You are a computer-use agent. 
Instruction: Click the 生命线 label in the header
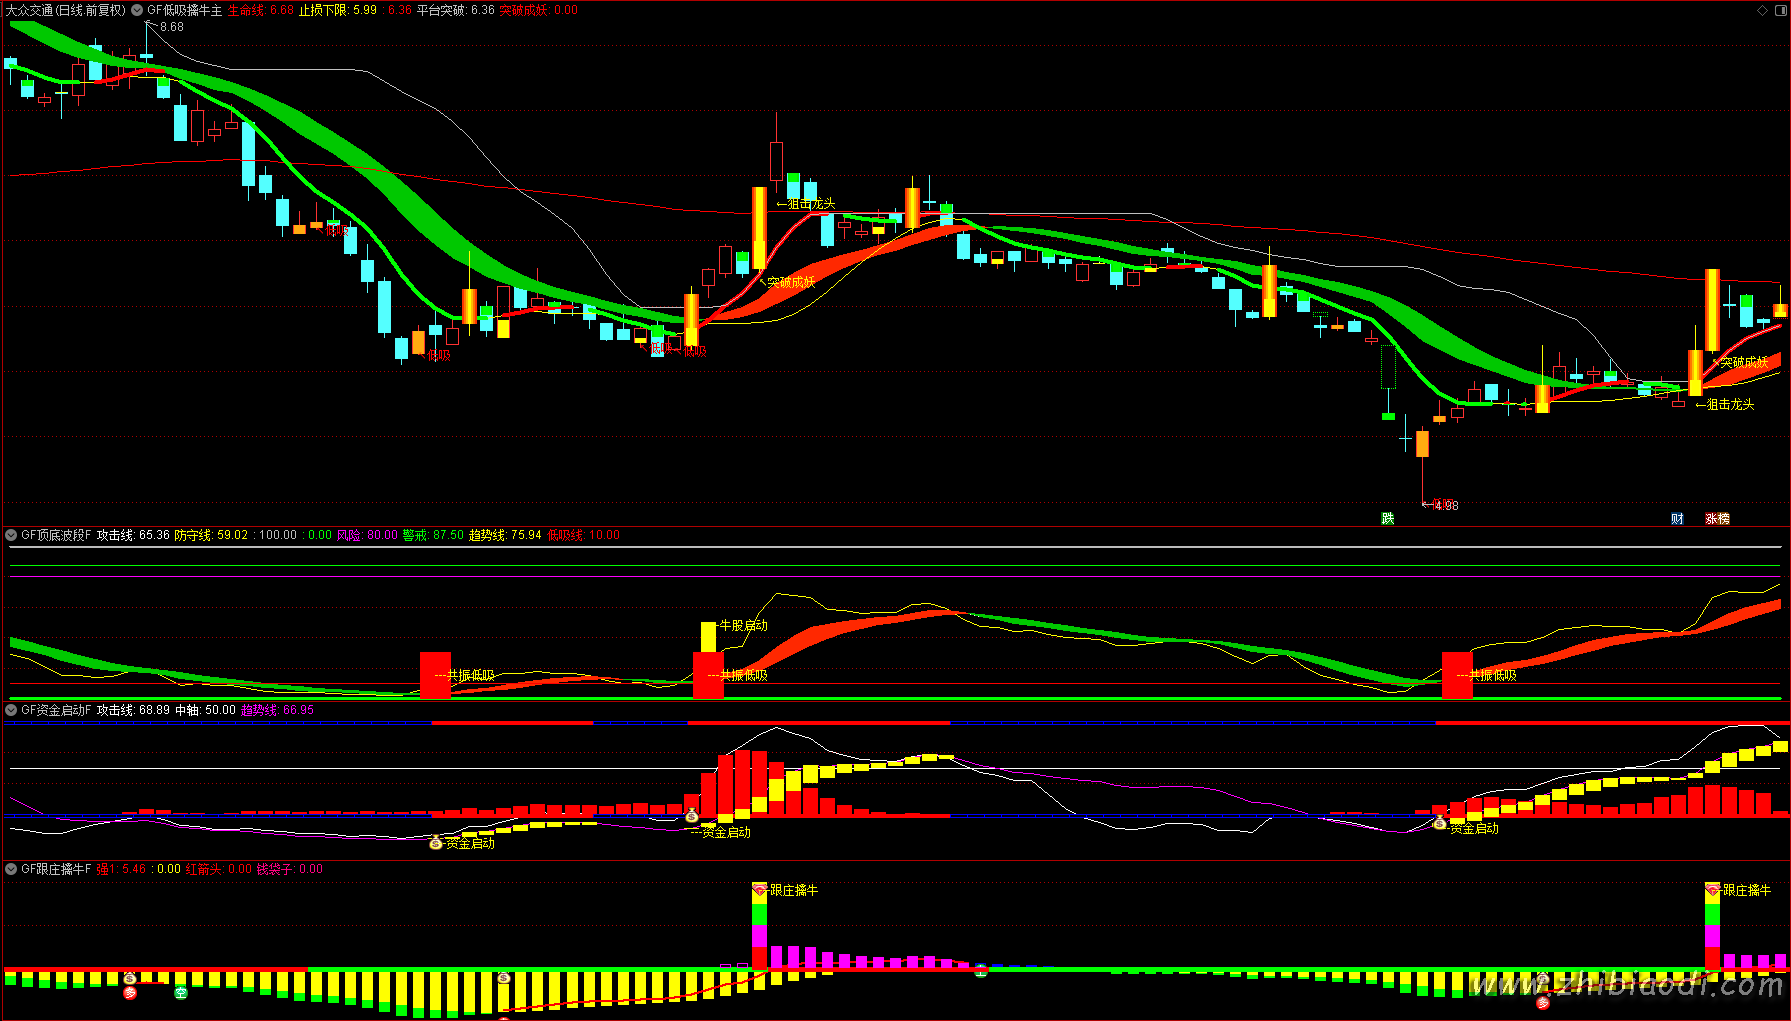click(x=246, y=10)
